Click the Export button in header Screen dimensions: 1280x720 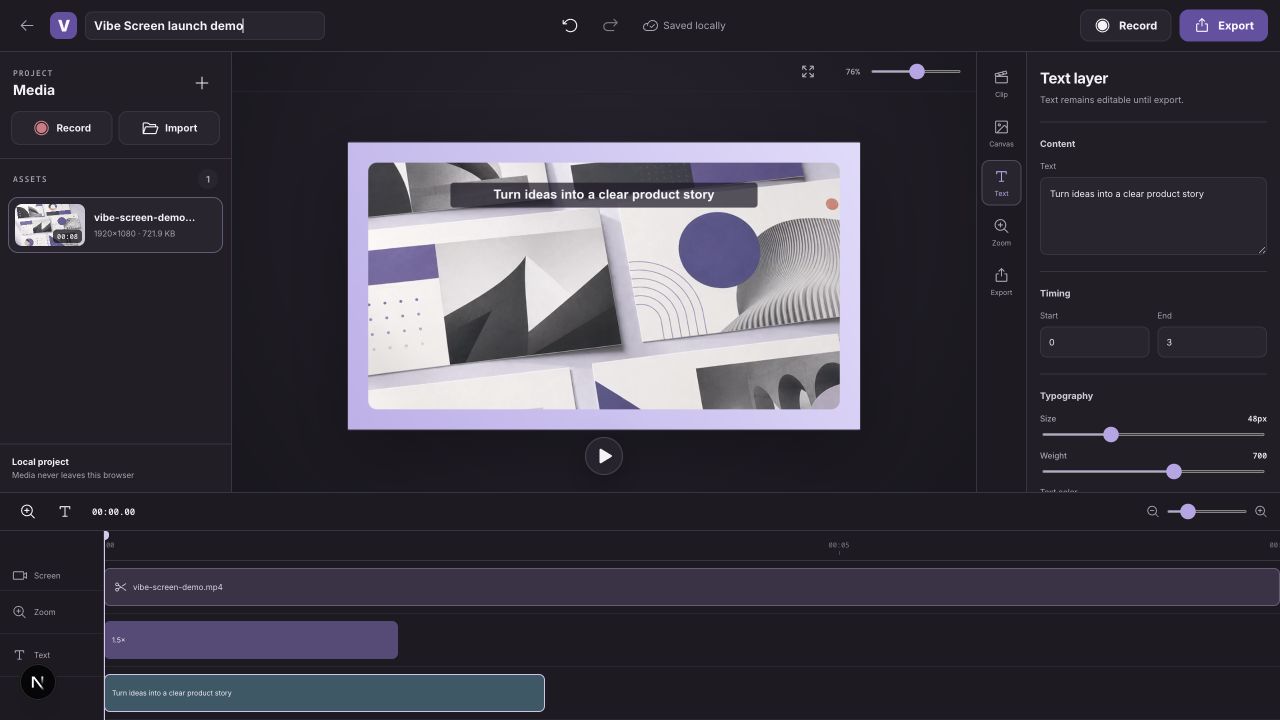click(x=1224, y=26)
